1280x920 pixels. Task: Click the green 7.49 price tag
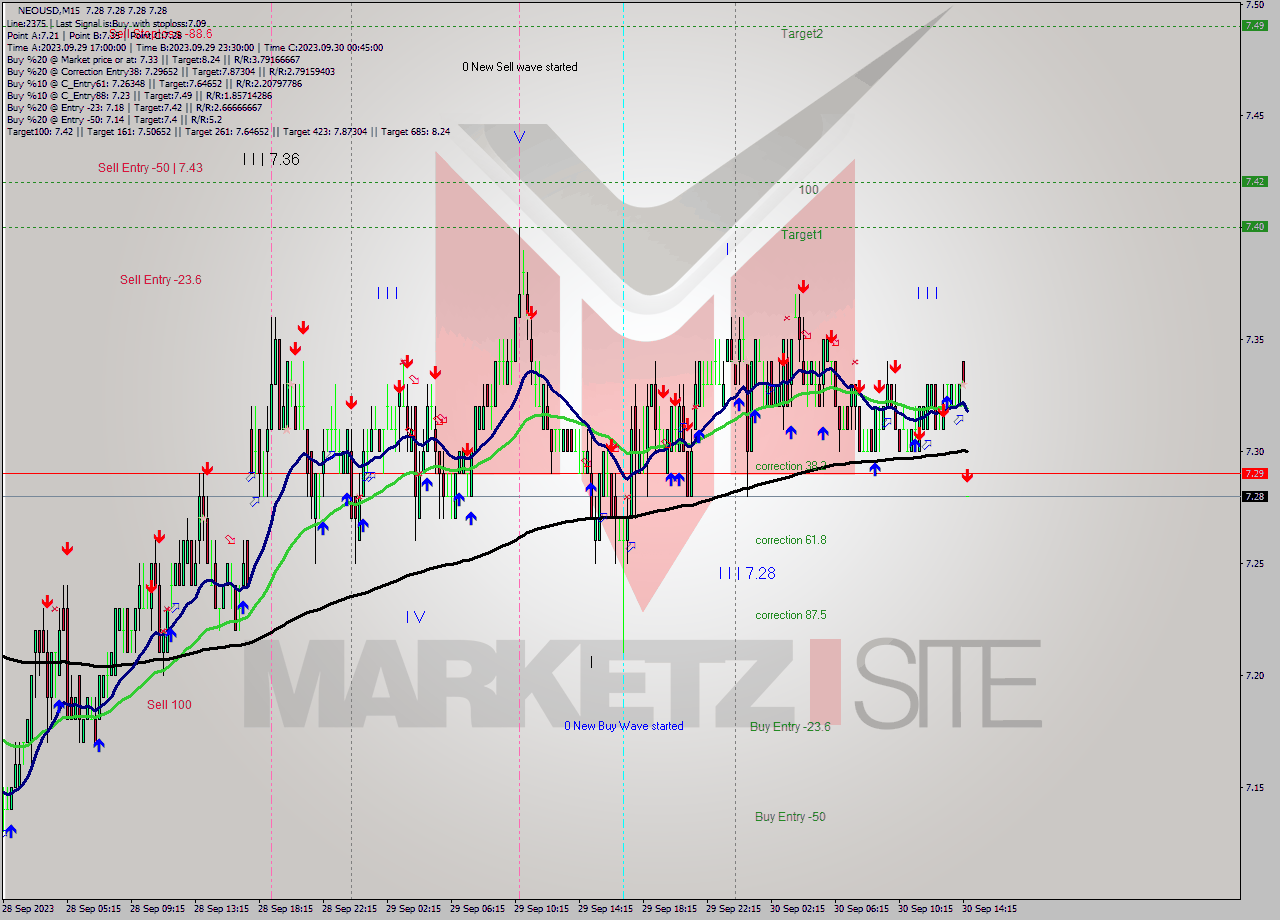point(1254,26)
